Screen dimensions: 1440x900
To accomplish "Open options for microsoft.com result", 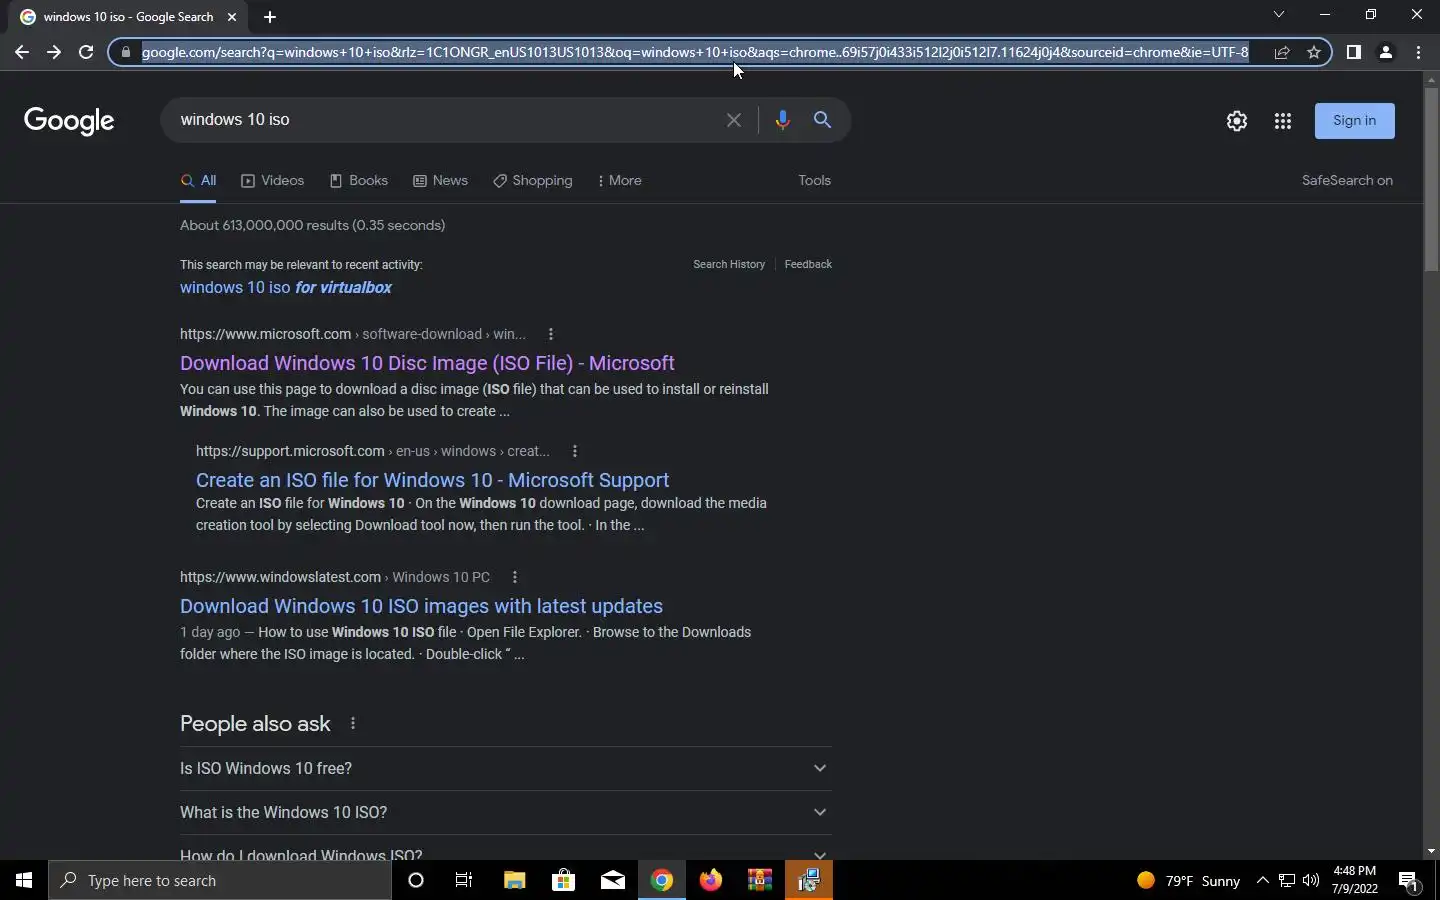I will click(x=551, y=335).
